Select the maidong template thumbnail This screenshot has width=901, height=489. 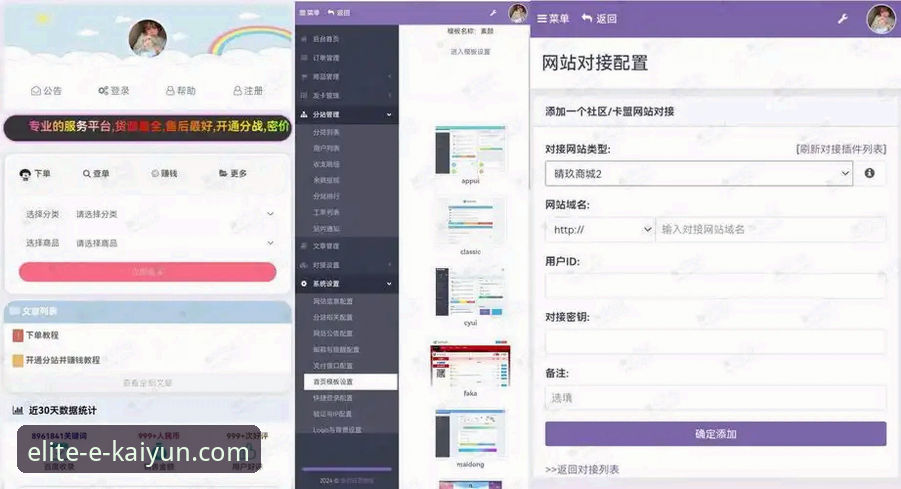(470, 434)
